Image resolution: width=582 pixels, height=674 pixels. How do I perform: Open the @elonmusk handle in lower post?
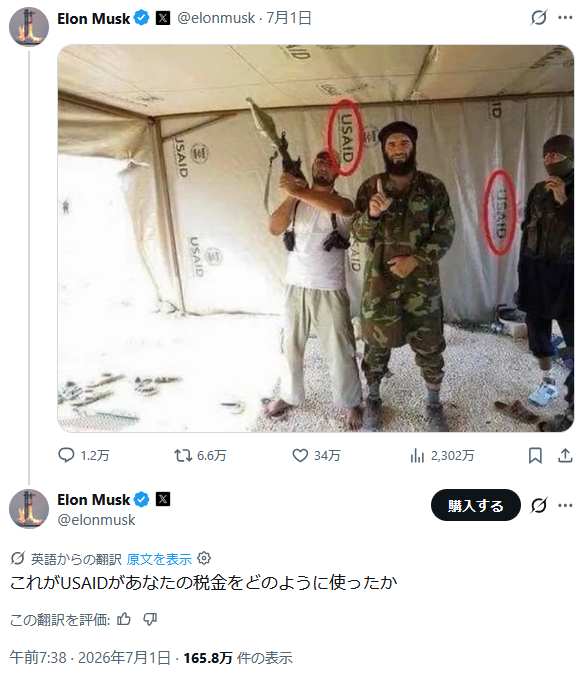click(x=96, y=520)
